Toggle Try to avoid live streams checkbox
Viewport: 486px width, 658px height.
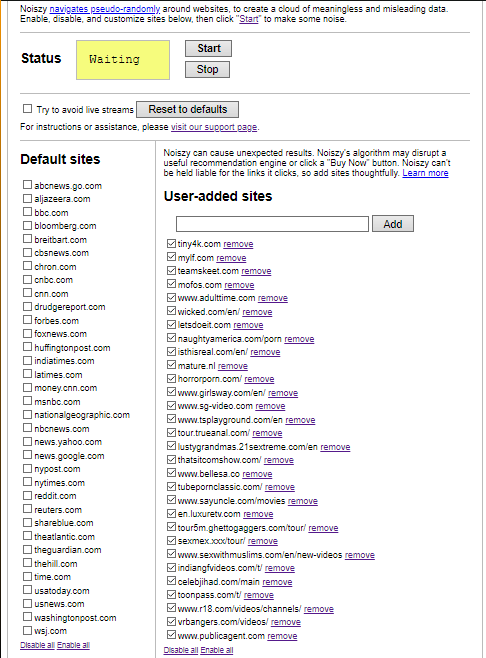[x=27, y=109]
